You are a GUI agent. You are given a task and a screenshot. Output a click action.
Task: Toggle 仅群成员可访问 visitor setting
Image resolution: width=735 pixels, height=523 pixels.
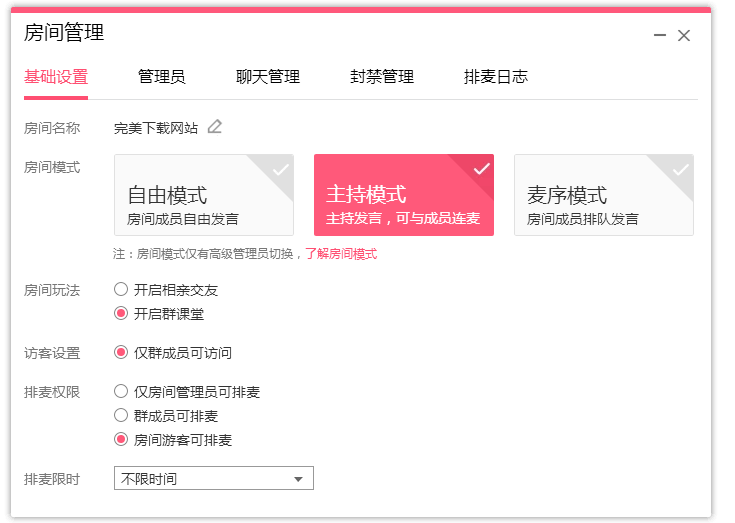[121, 353]
